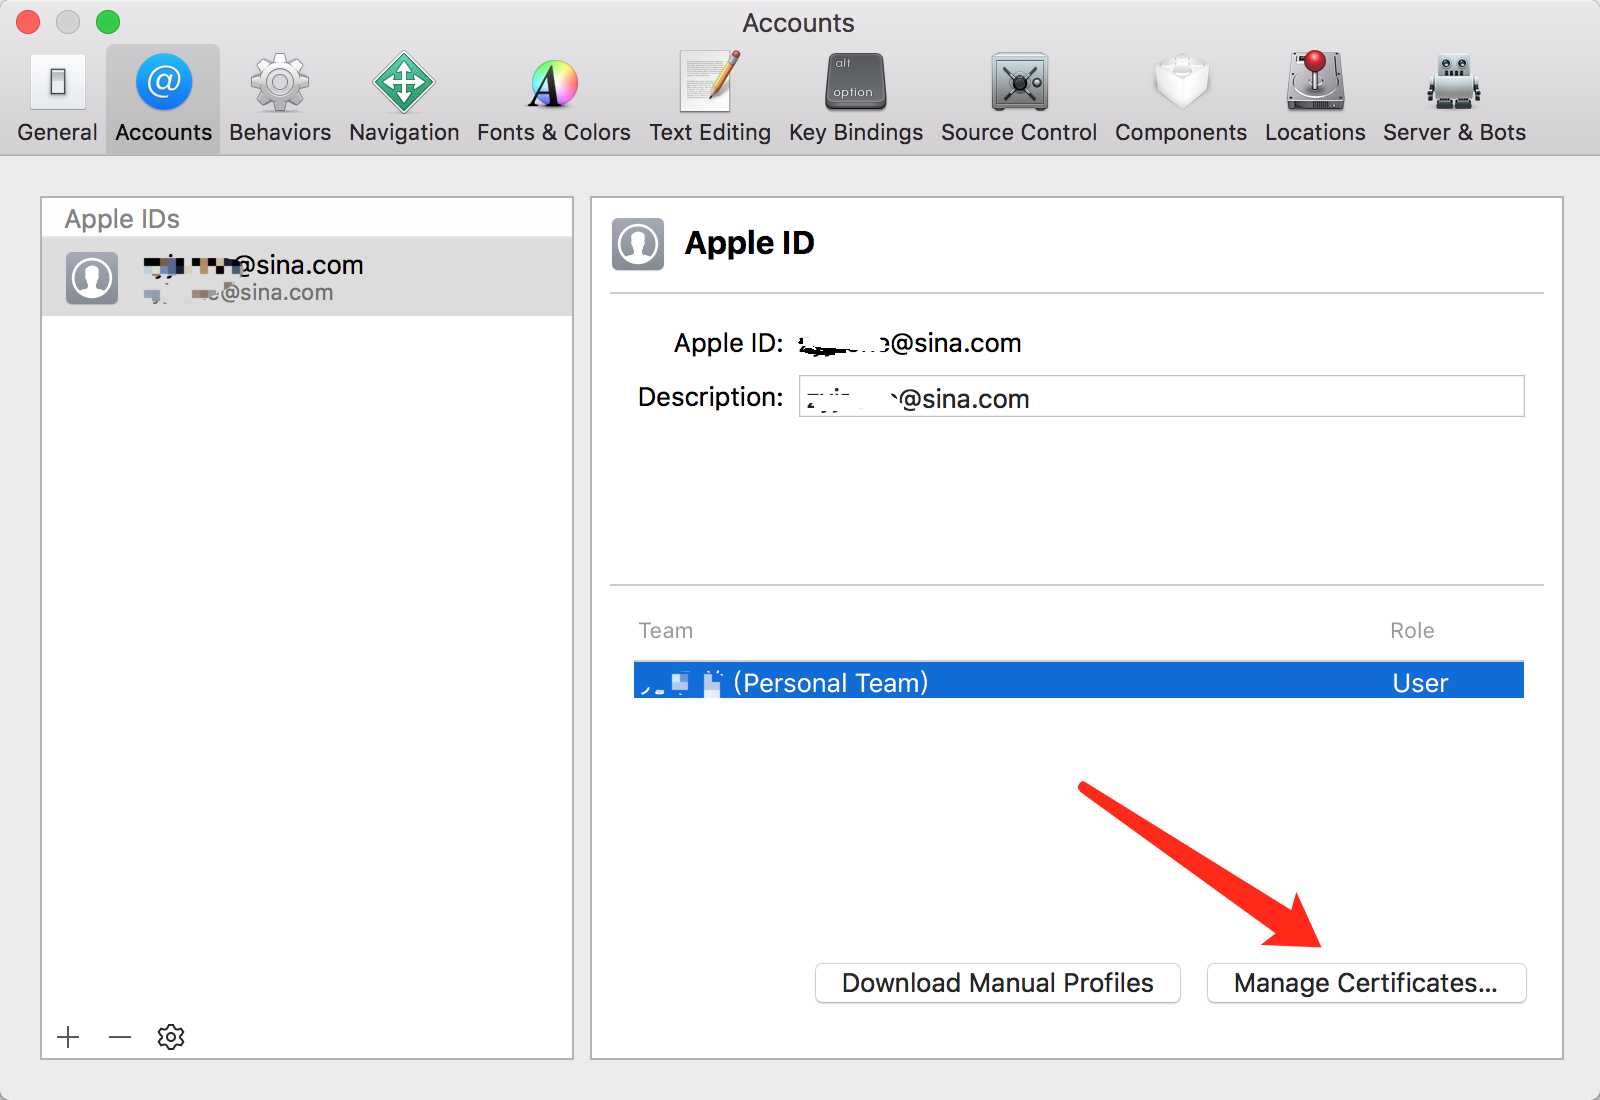Open Key Bindings preferences
The width and height of the screenshot is (1600, 1100).
click(856, 98)
